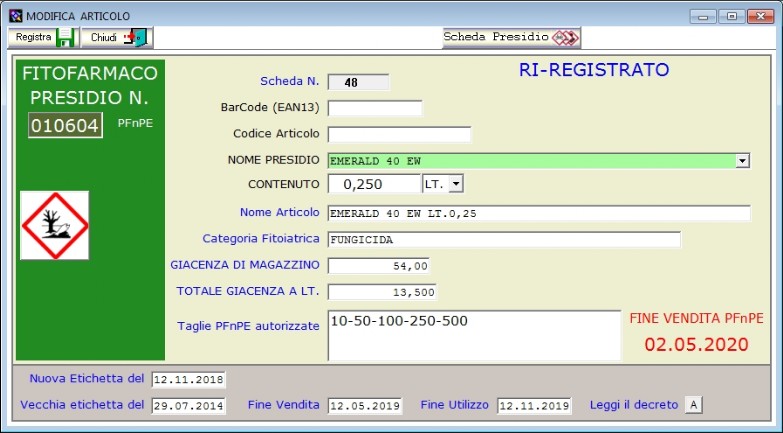Click the PFnPE label in green panel
This screenshot has height=433, width=783.
pos(135,123)
